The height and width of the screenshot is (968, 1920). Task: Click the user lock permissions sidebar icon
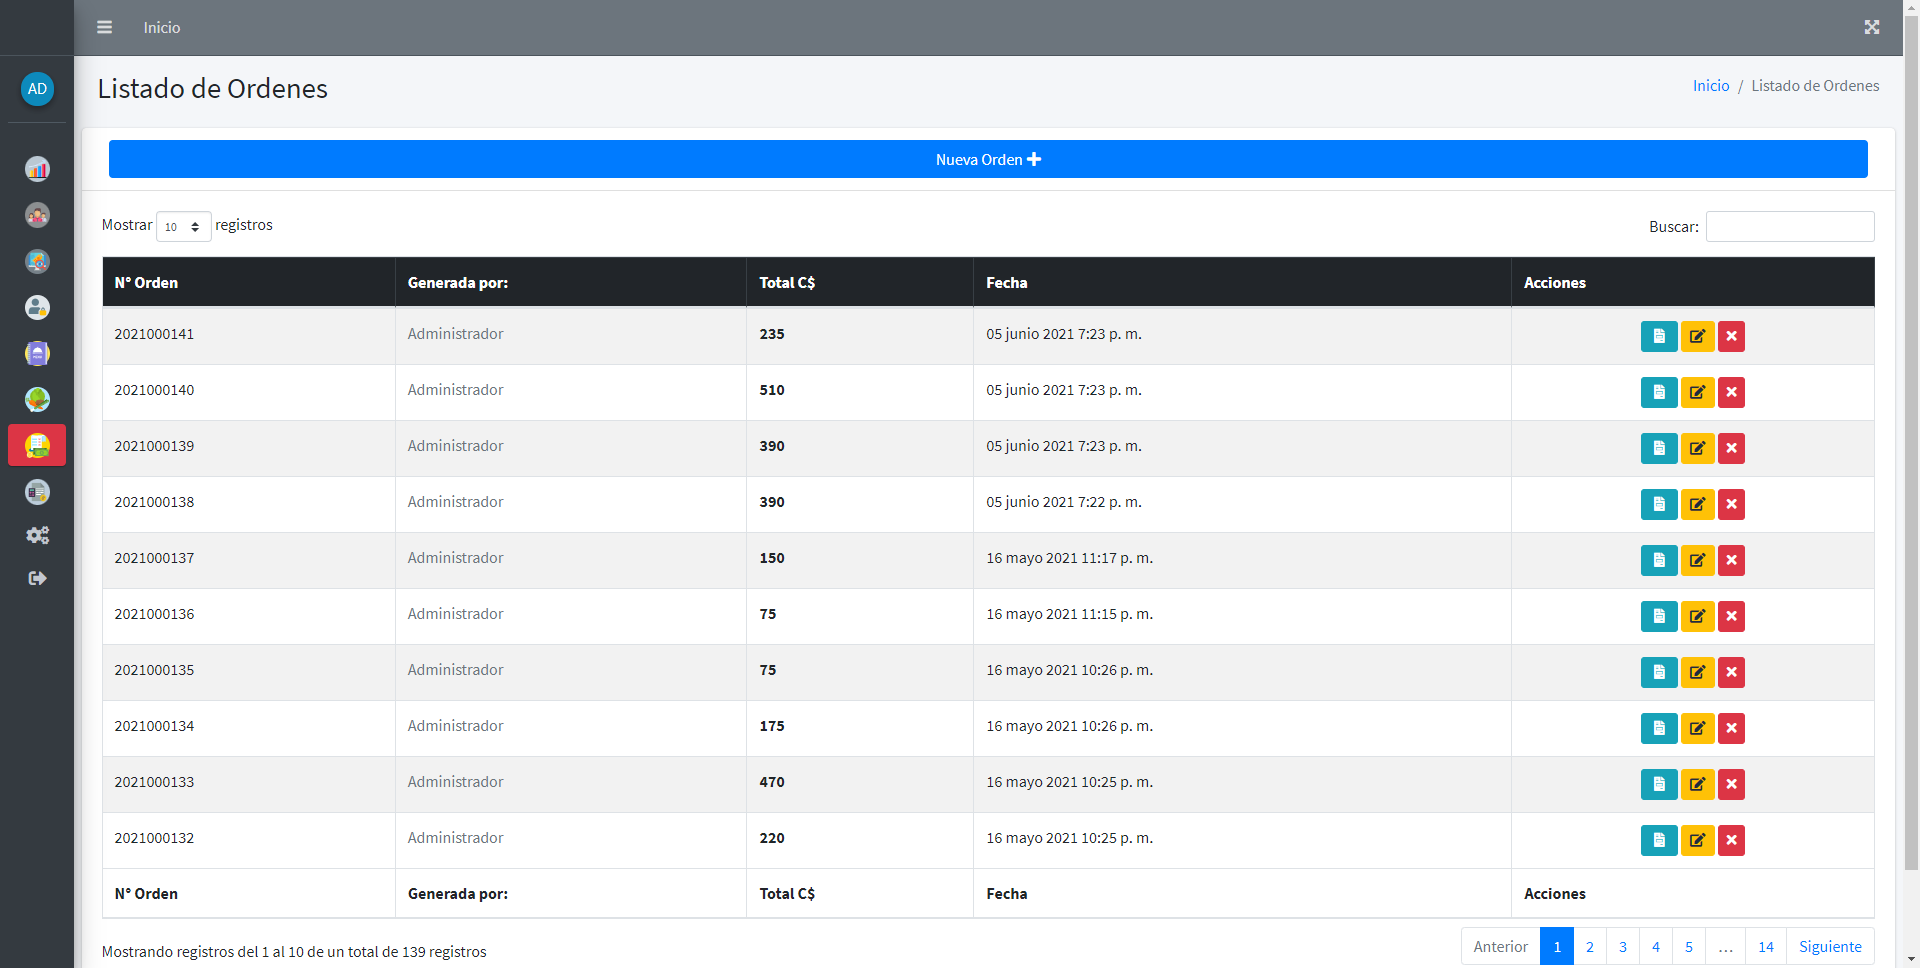point(37,307)
